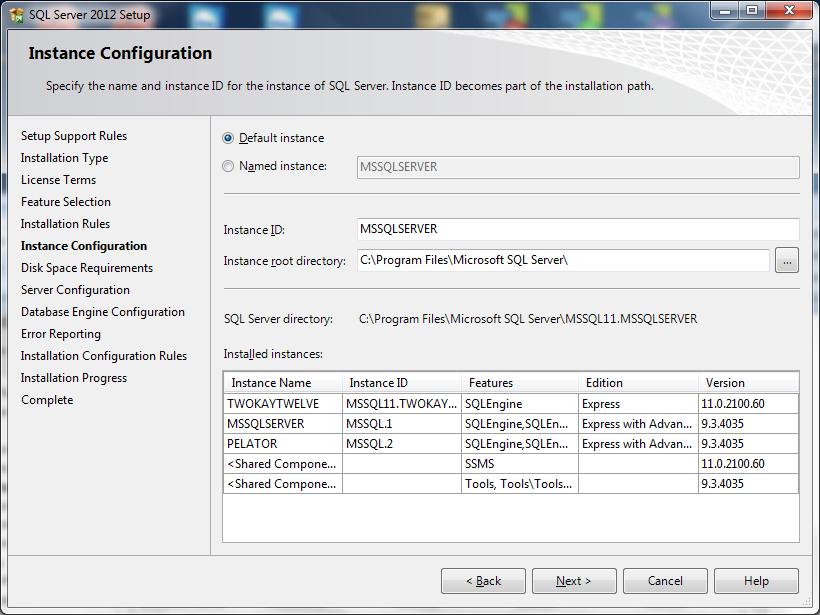Click the Instance root directory field
This screenshot has width=820, height=615.
tap(563, 260)
